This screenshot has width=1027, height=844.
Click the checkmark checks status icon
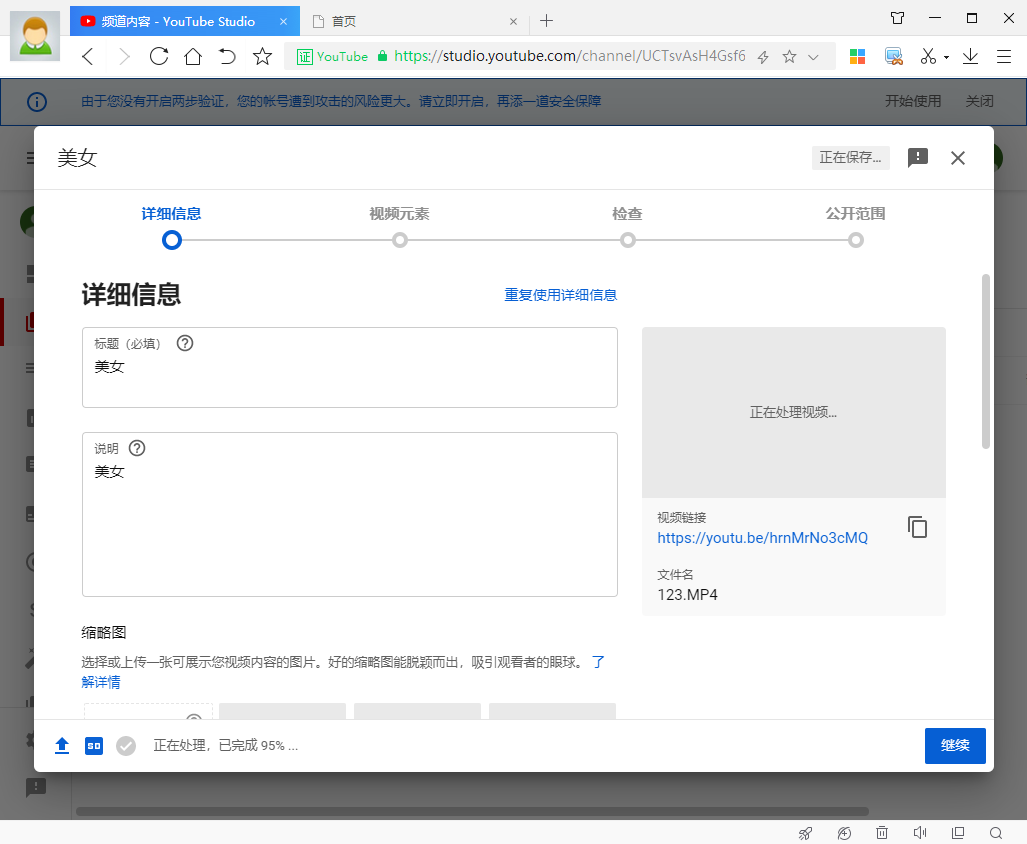pyautogui.click(x=126, y=746)
